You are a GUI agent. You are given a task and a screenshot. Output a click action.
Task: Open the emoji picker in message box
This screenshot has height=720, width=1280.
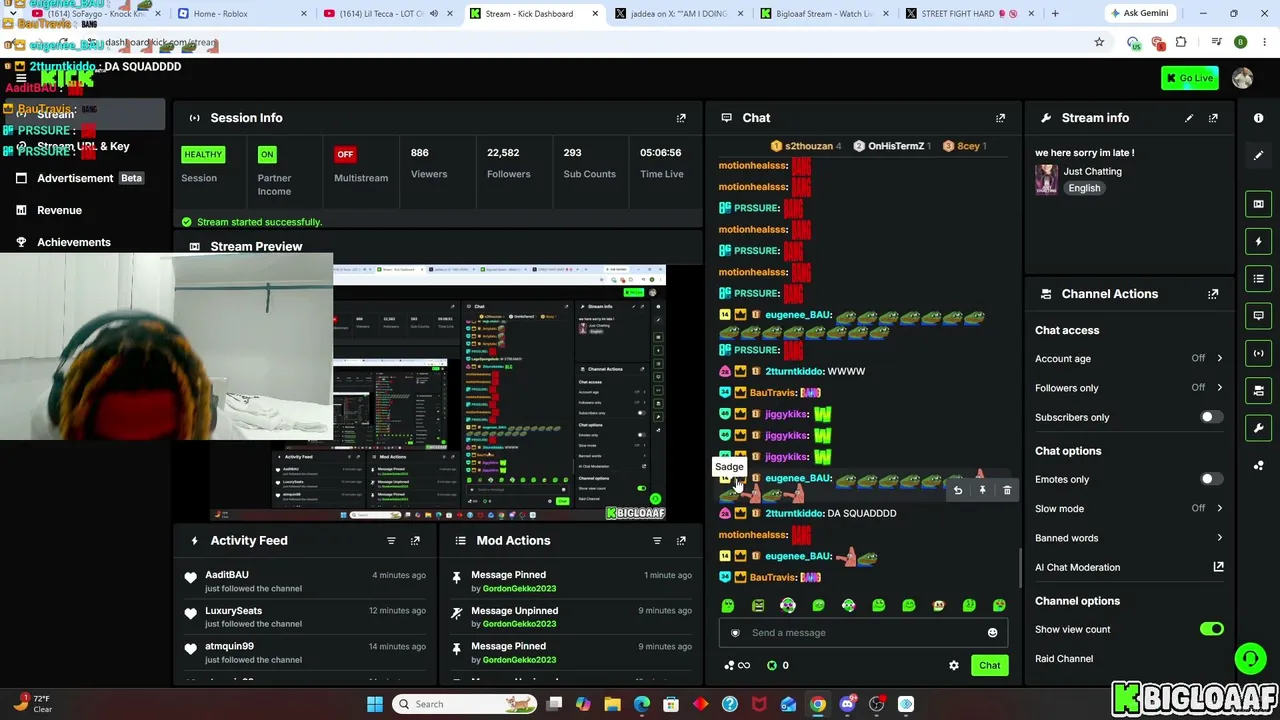click(x=992, y=633)
